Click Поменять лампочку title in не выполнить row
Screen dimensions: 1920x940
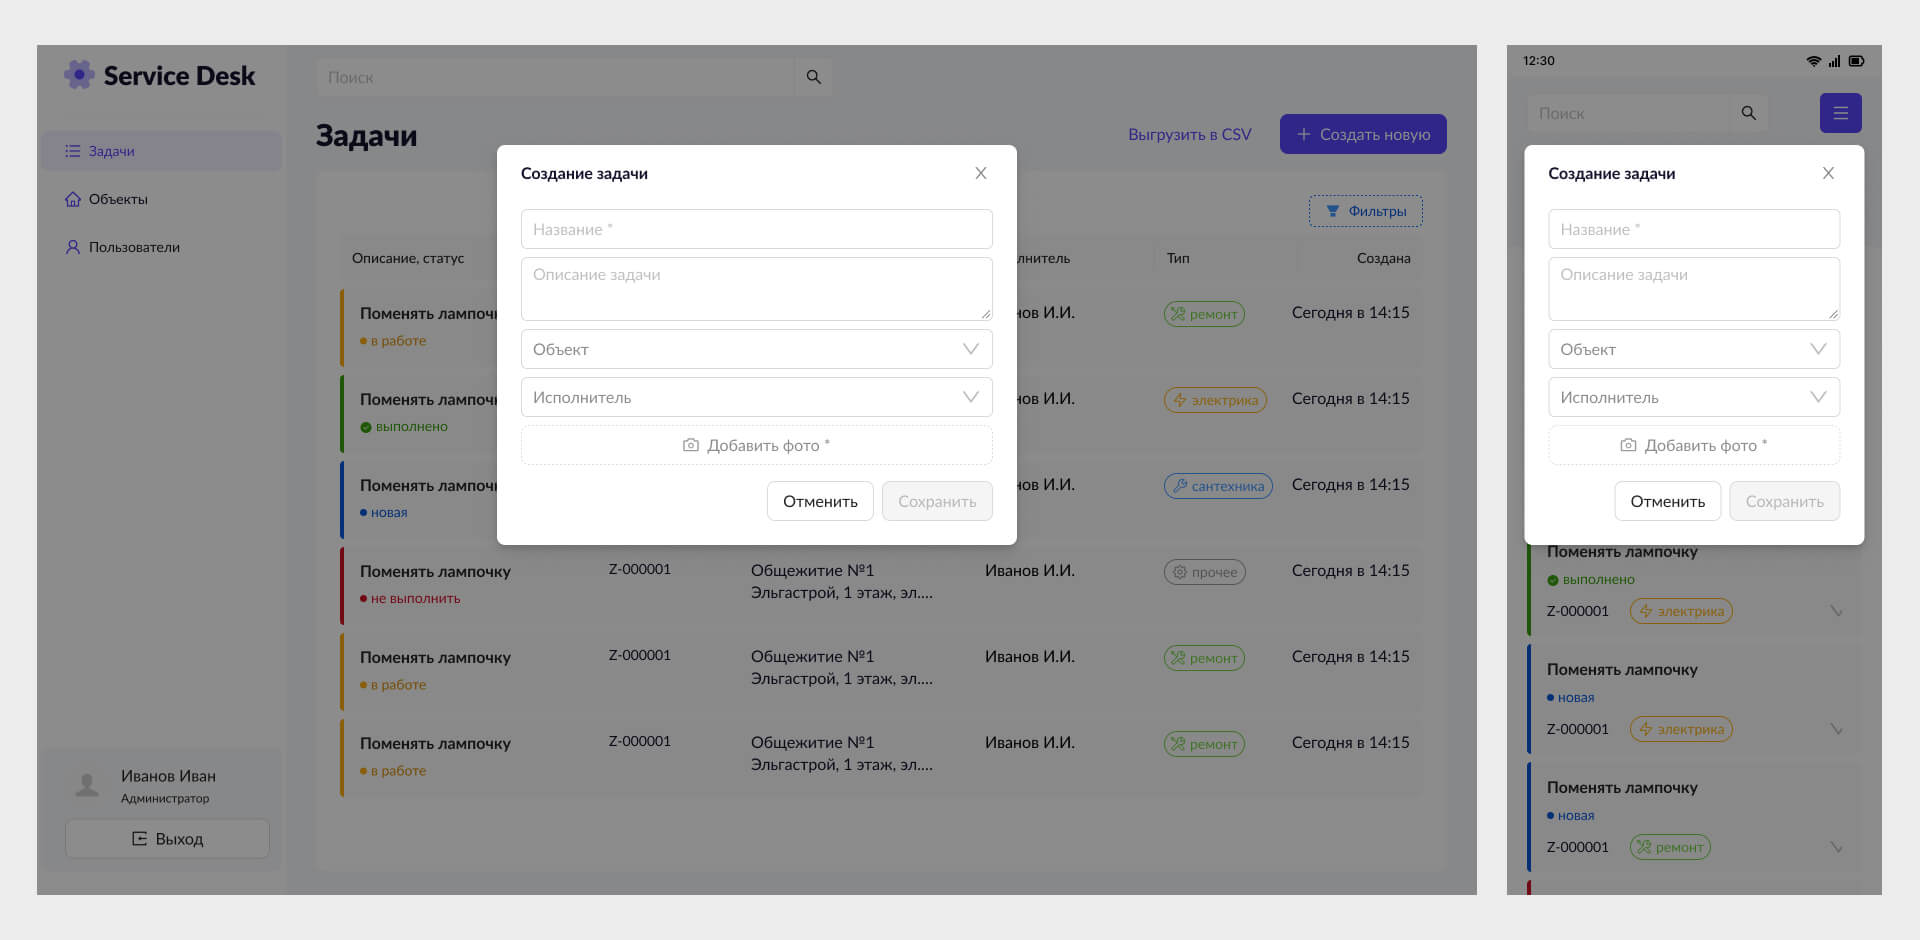click(435, 571)
